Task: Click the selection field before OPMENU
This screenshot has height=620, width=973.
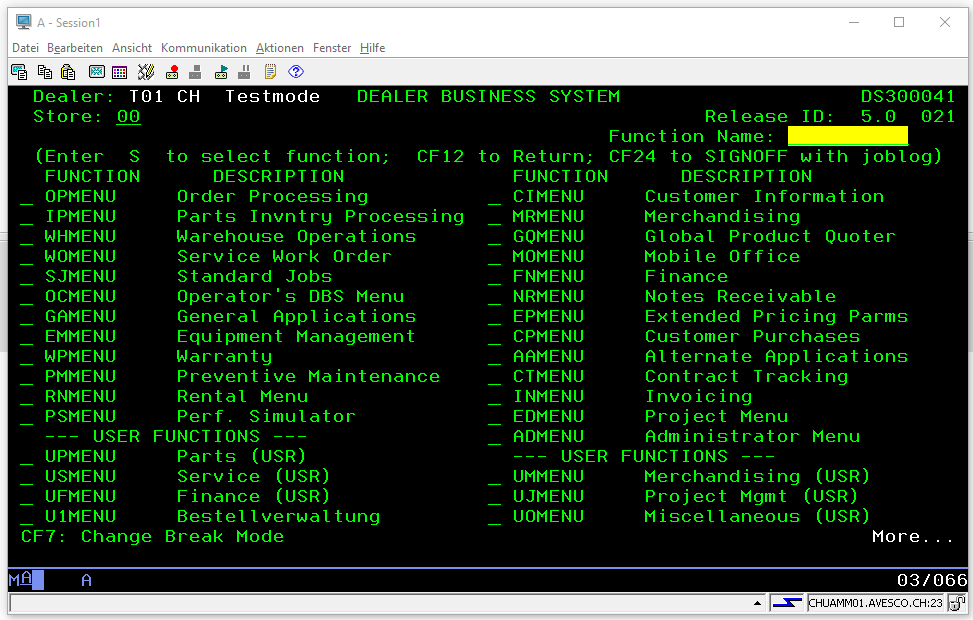Action: (x=26, y=197)
